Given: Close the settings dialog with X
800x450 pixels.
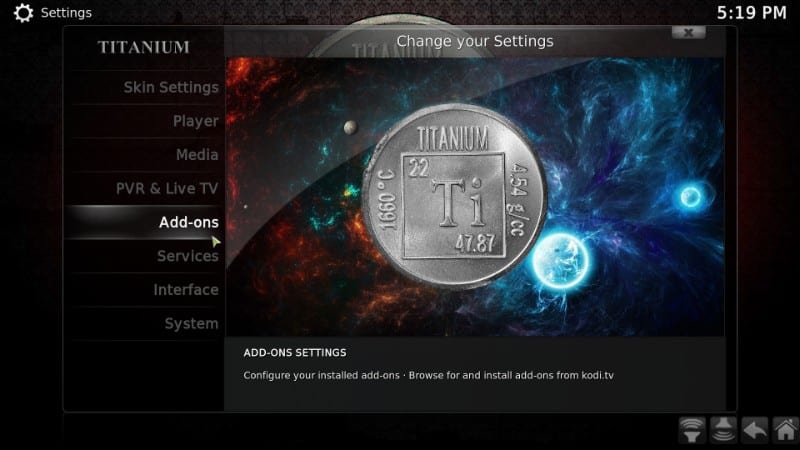Looking at the screenshot, I should click(x=688, y=33).
